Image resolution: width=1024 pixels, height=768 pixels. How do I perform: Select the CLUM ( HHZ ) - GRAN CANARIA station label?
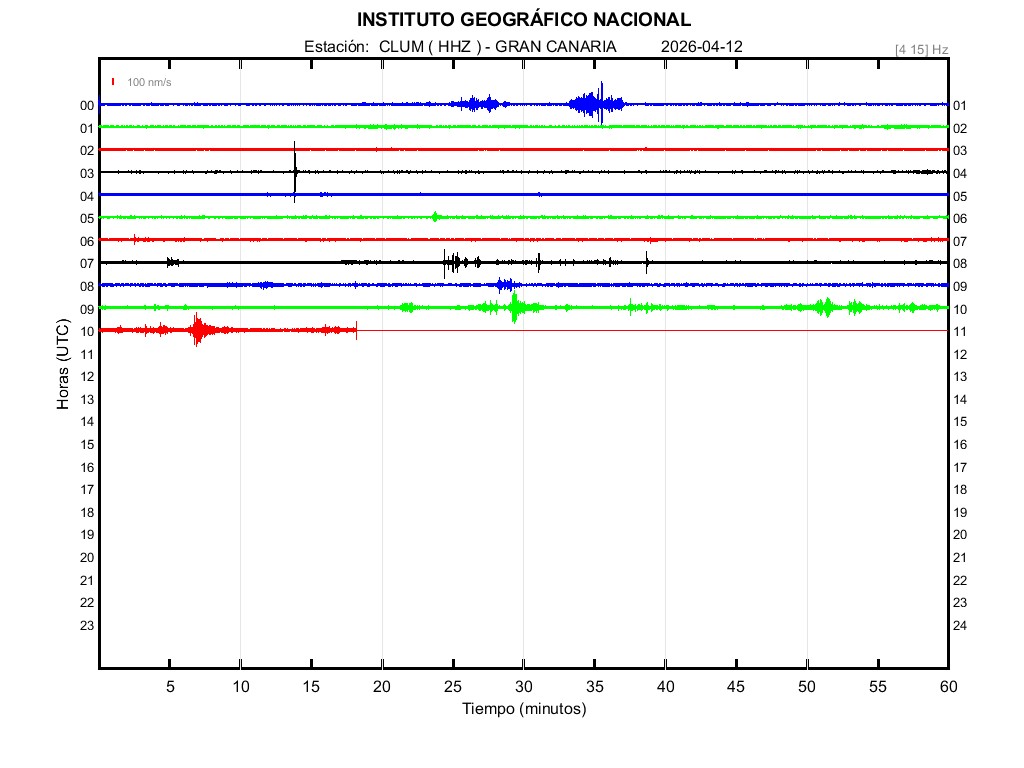click(x=497, y=47)
